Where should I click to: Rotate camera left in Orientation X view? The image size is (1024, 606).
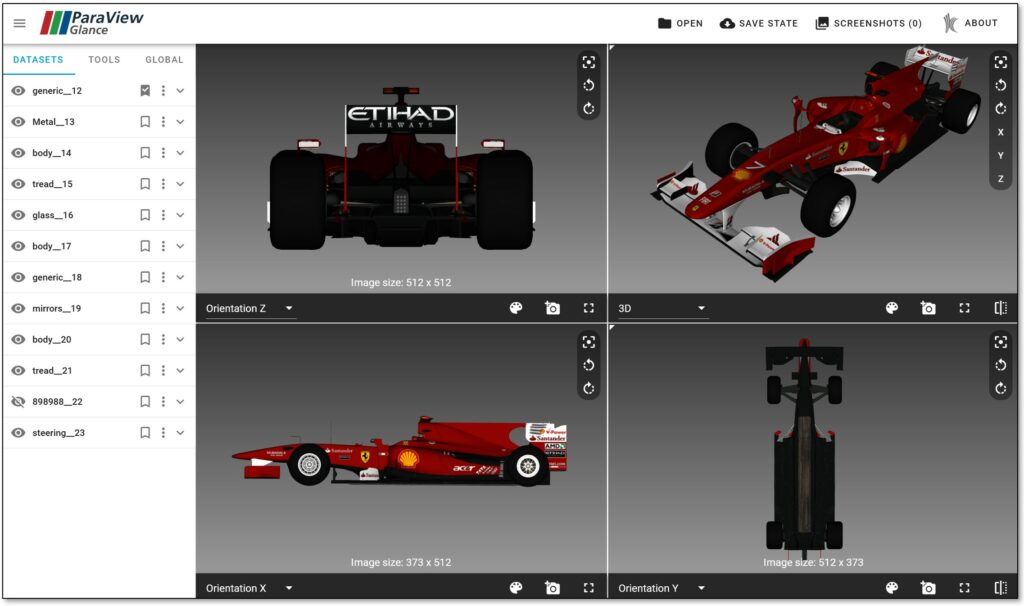pos(588,365)
